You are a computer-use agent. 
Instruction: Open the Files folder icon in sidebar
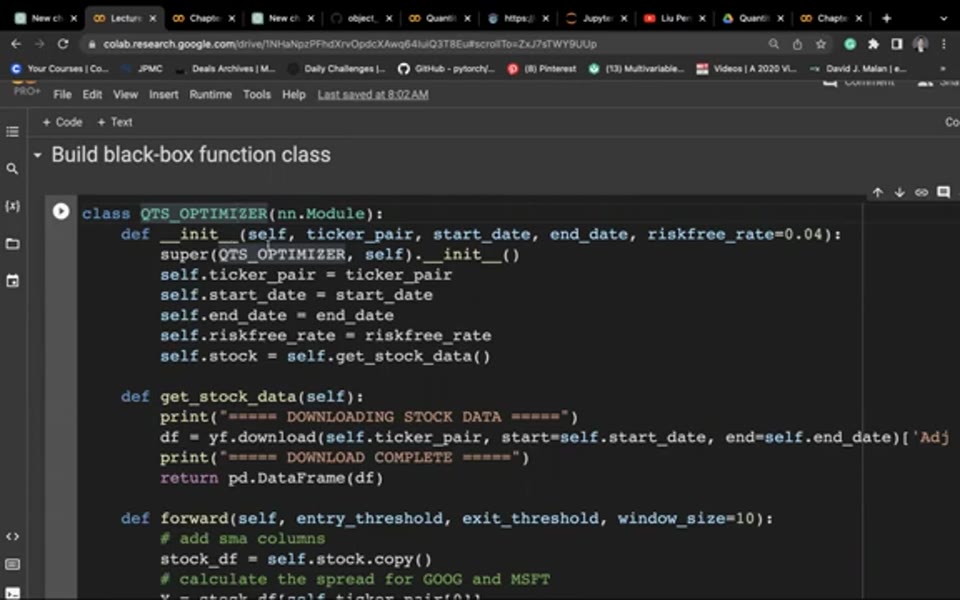click(12, 244)
